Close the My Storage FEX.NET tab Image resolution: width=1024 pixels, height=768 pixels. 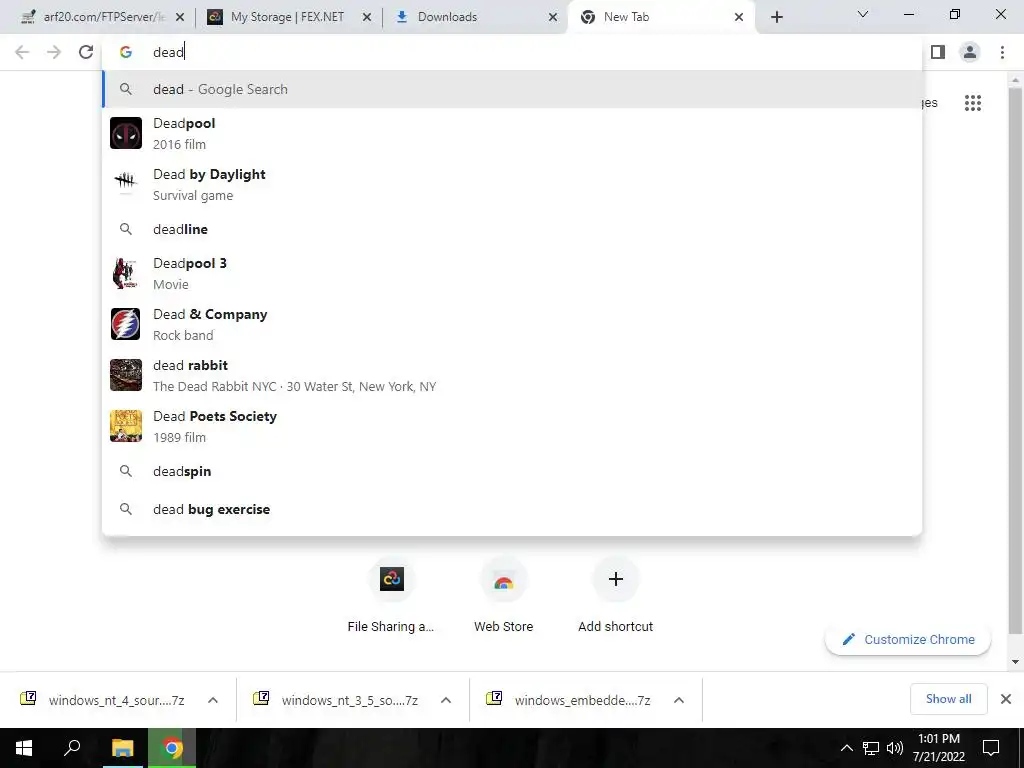pyautogui.click(x=367, y=18)
